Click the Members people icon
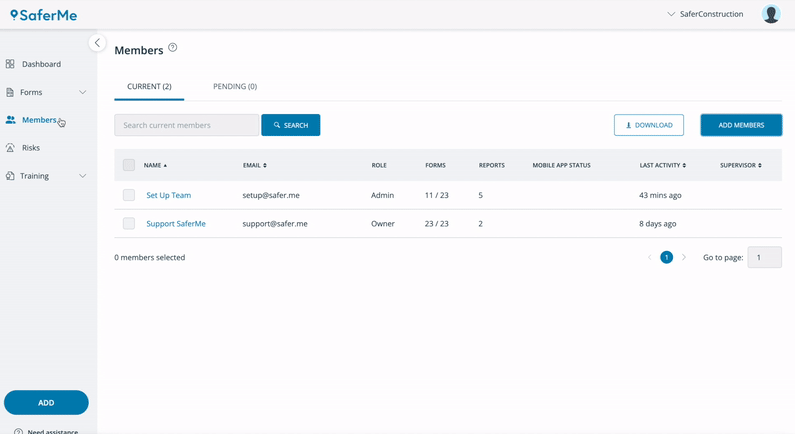Screen dimensions: 795x434 (10, 120)
